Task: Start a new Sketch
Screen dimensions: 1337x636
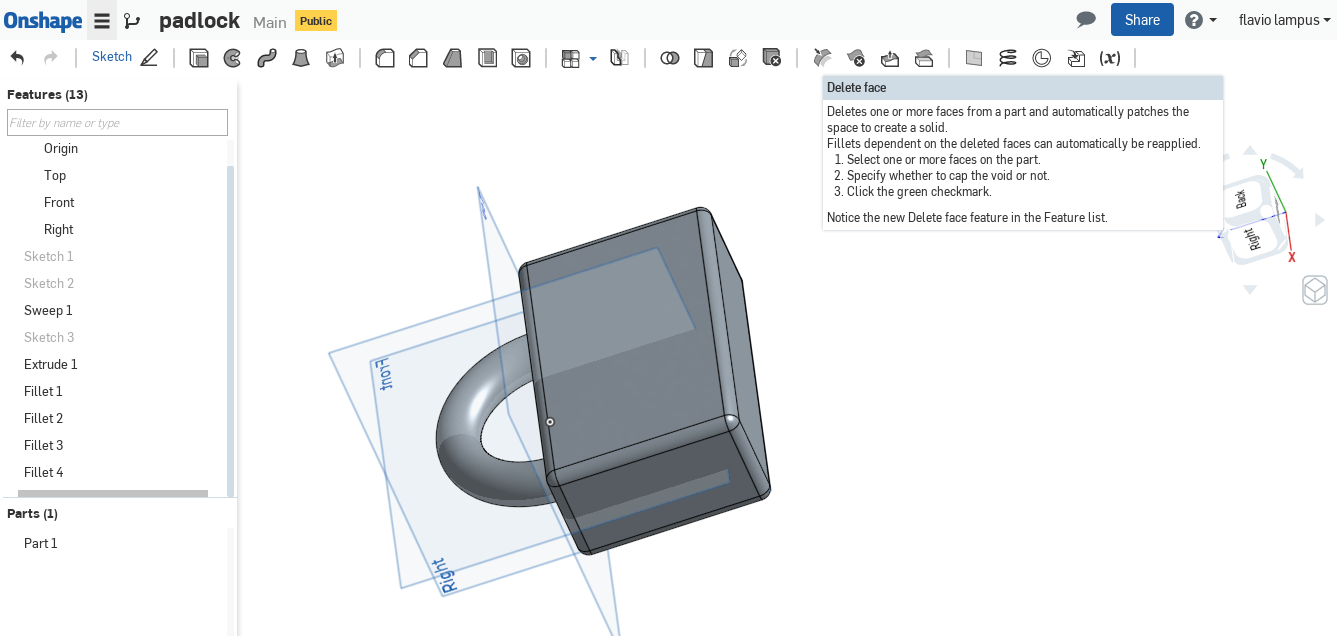Action: (125, 58)
